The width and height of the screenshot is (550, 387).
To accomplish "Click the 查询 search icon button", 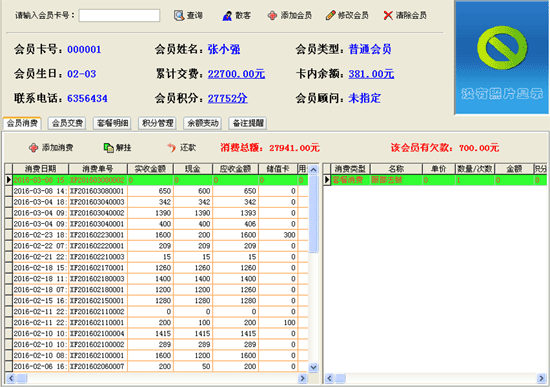I will (x=179, y=15).
